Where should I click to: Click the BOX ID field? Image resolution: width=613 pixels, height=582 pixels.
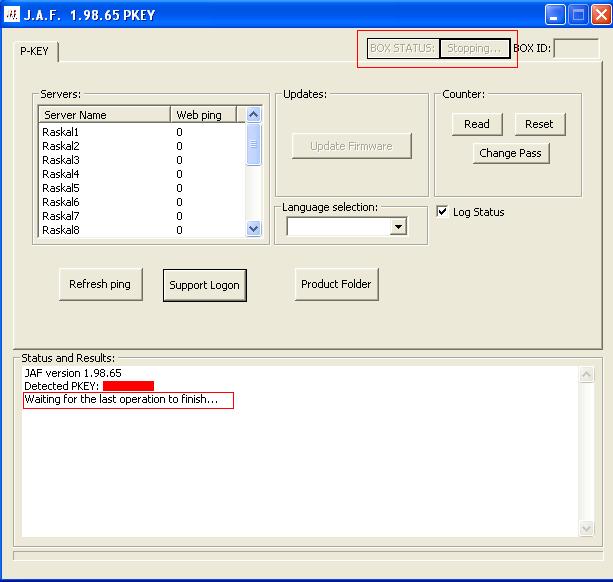tap(576, 48)
